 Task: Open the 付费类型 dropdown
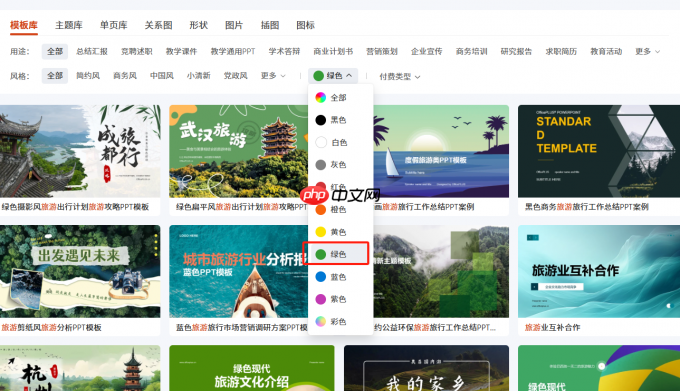click(399, 77)
